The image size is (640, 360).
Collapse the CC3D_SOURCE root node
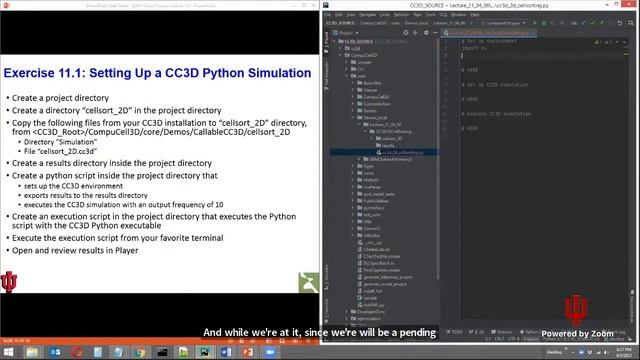[x=334, y=41]
